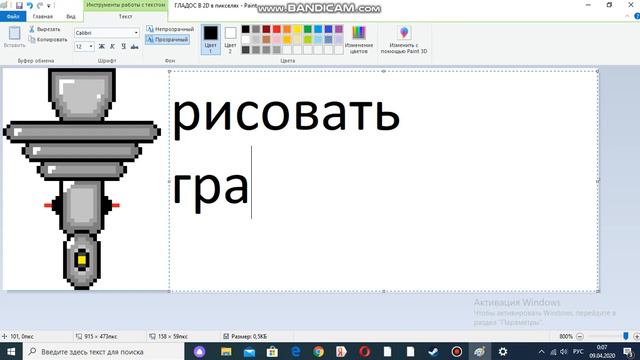
Task: Open the notification center icon
Action: 629,351
